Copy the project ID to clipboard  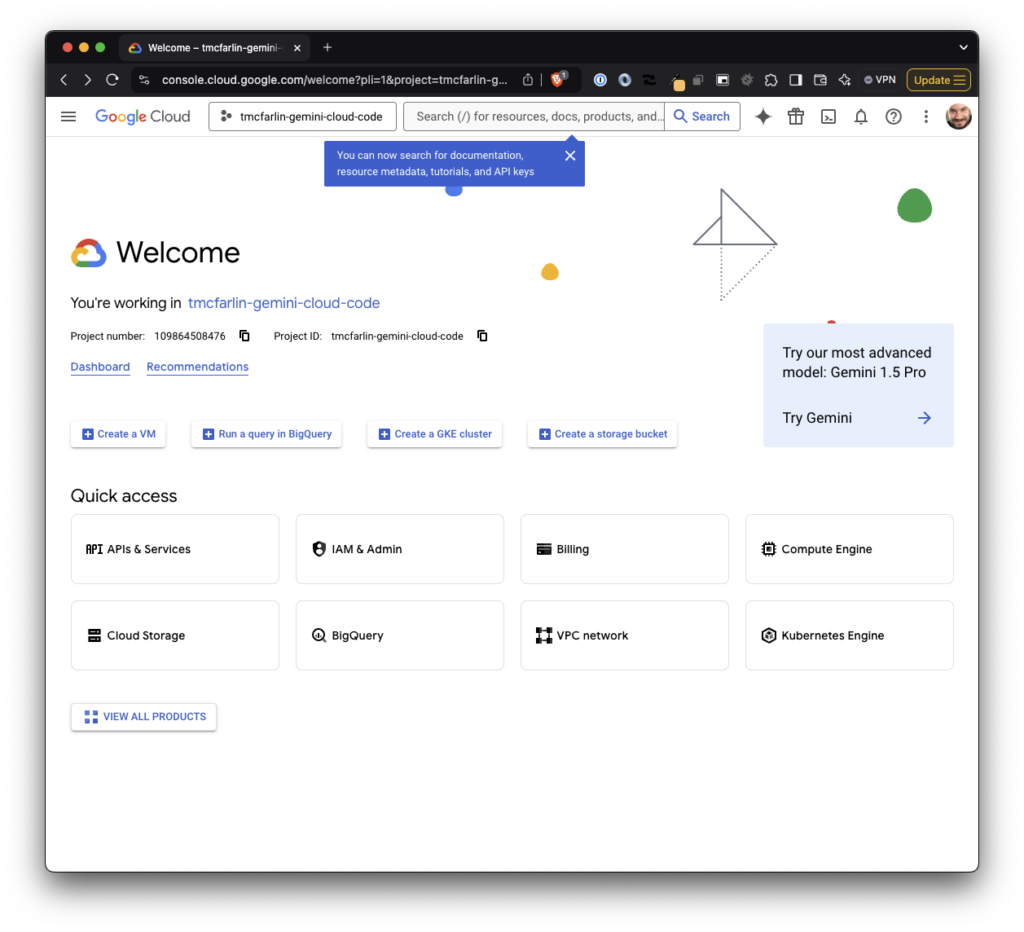point(482,336)
